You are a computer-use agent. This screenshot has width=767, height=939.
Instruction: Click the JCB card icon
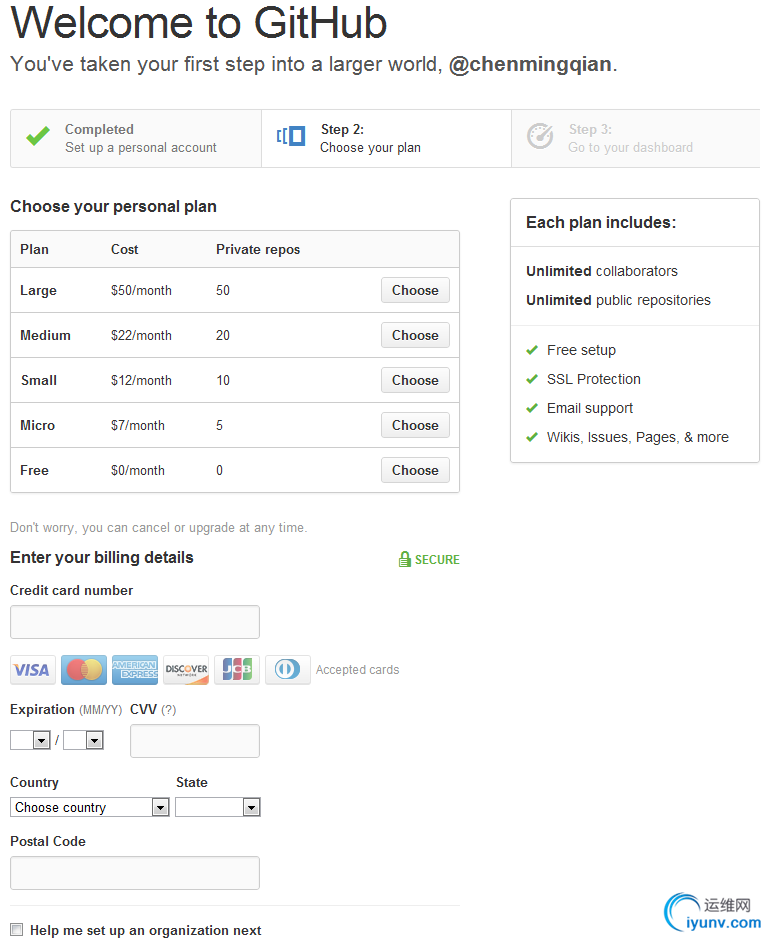(237, 670)
